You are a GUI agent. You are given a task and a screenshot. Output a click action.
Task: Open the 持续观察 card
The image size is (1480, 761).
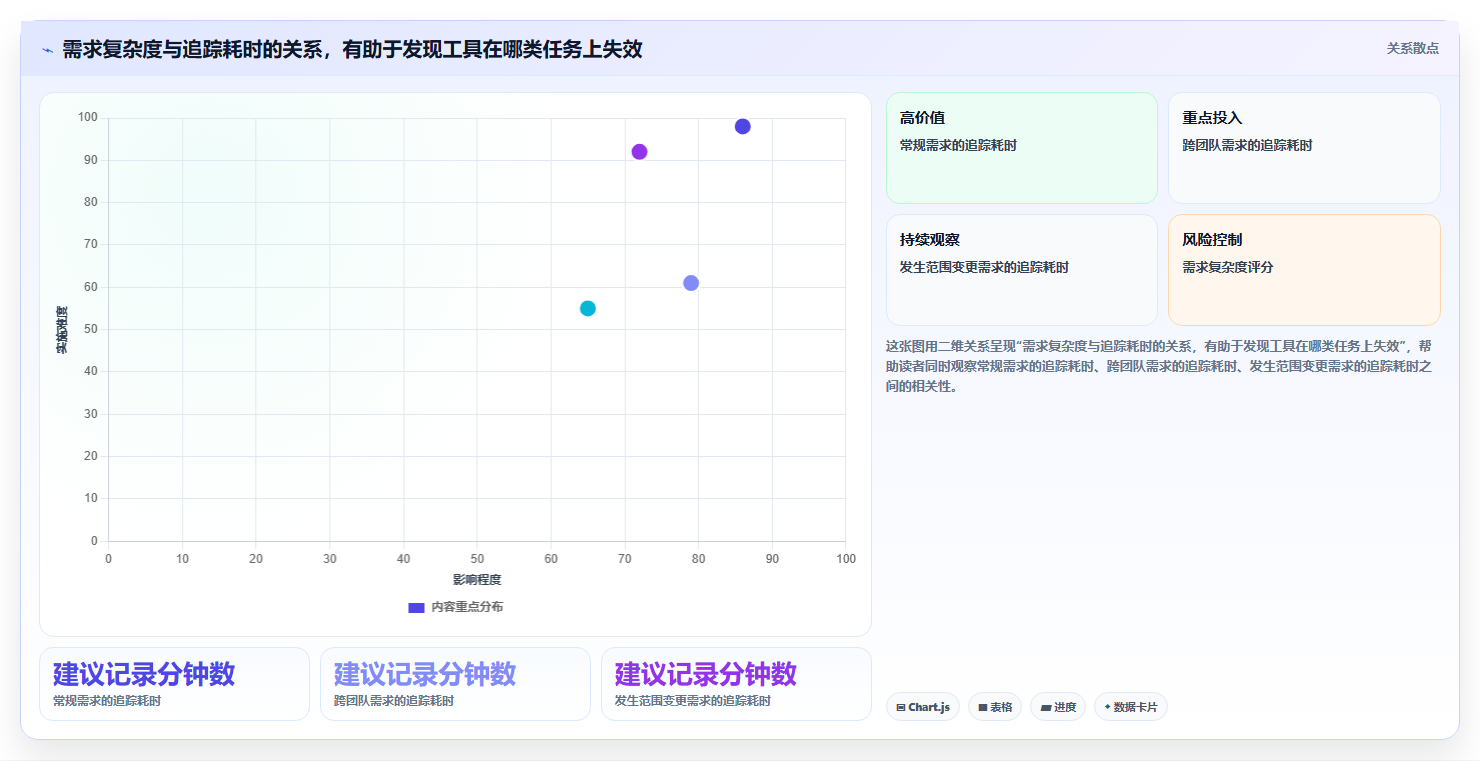1021,270
